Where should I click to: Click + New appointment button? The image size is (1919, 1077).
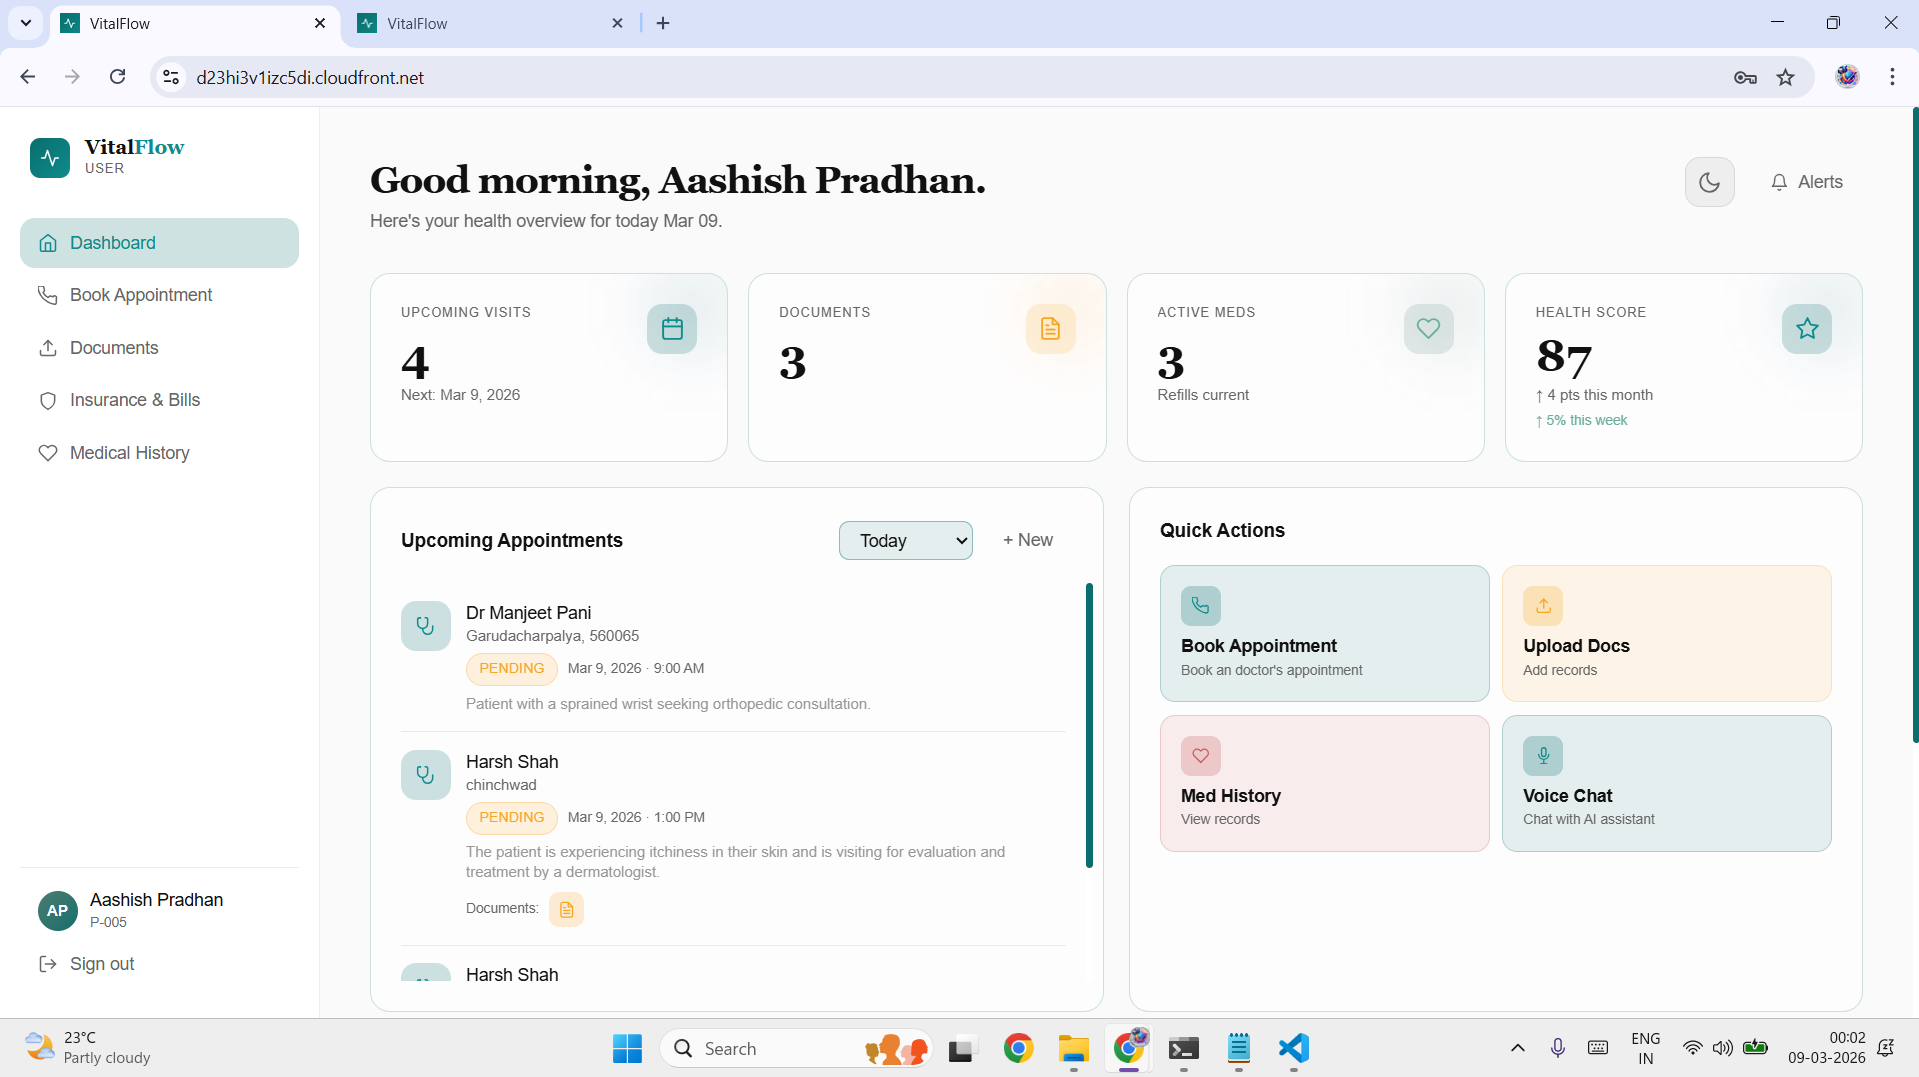pos(1028,540)
